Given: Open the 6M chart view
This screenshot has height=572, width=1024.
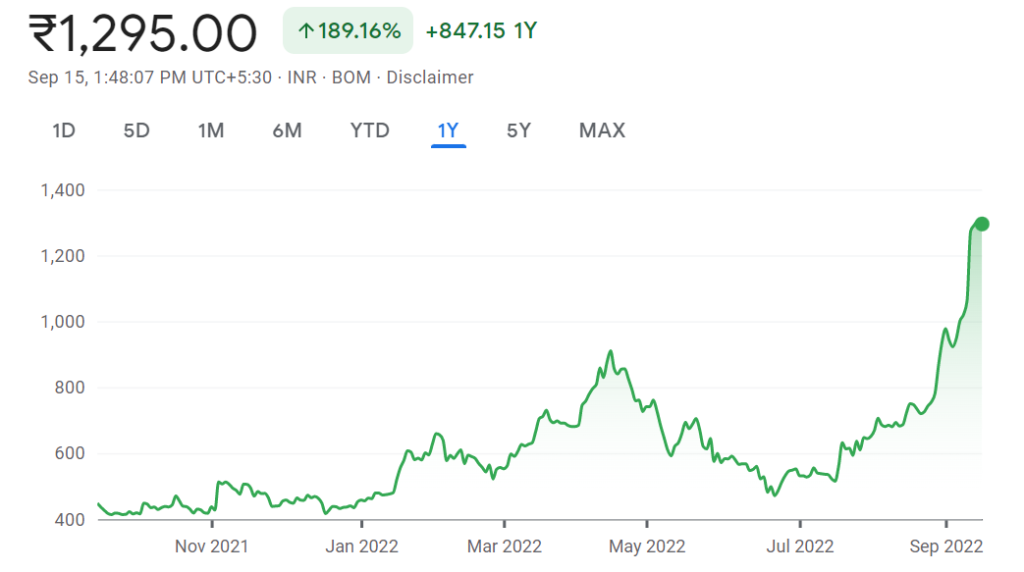Looking at the screenshot, I should click(x=287, y=130).
